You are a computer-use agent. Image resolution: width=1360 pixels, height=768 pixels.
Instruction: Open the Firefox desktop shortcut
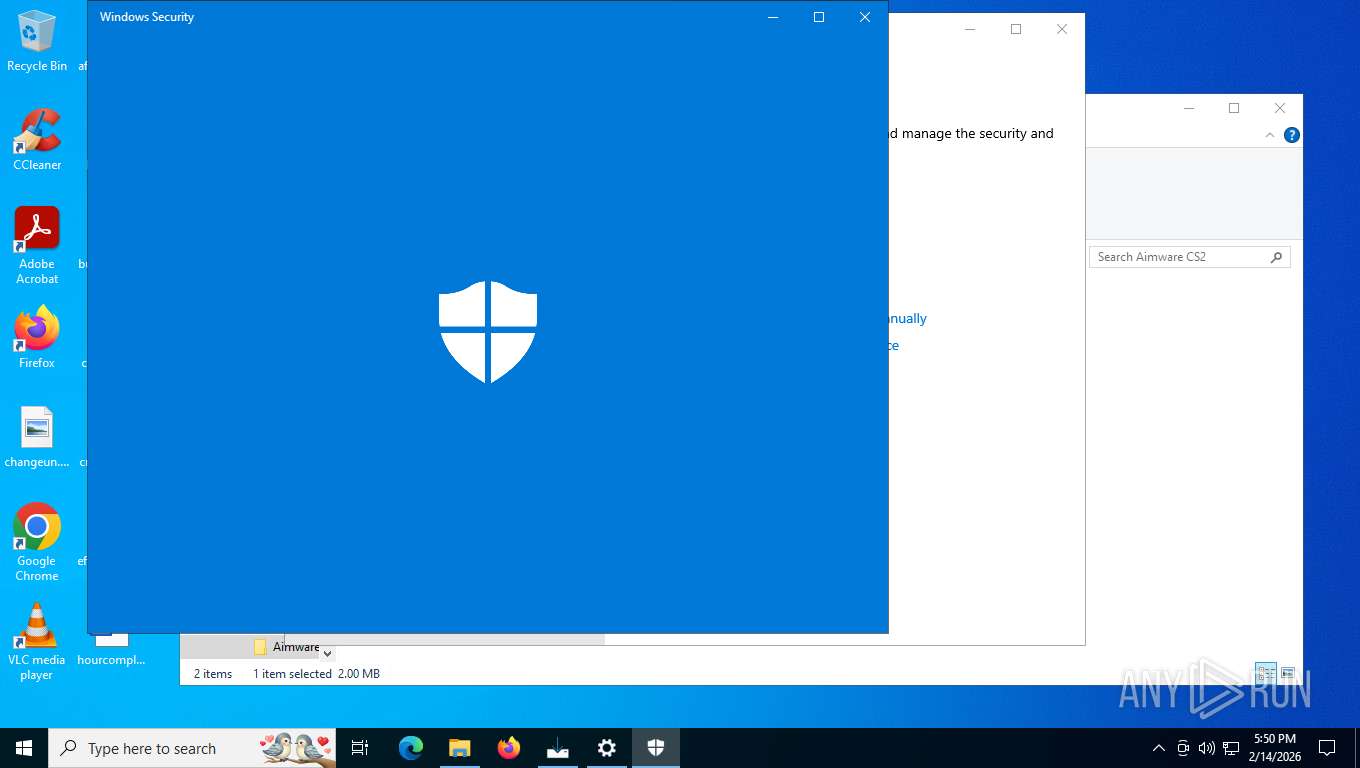click(x=37, y=339)
